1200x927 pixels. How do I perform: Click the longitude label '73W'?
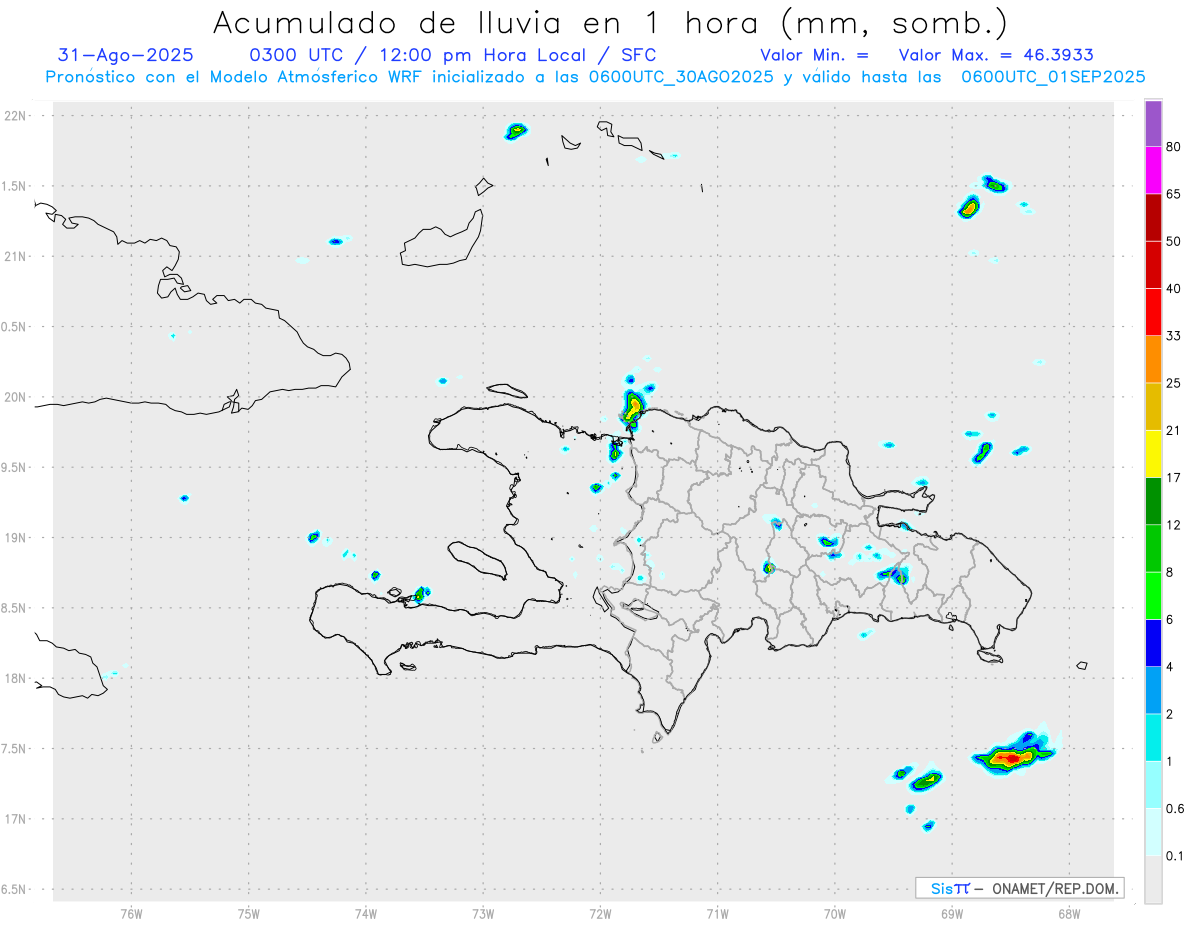[x=483, y=913]
